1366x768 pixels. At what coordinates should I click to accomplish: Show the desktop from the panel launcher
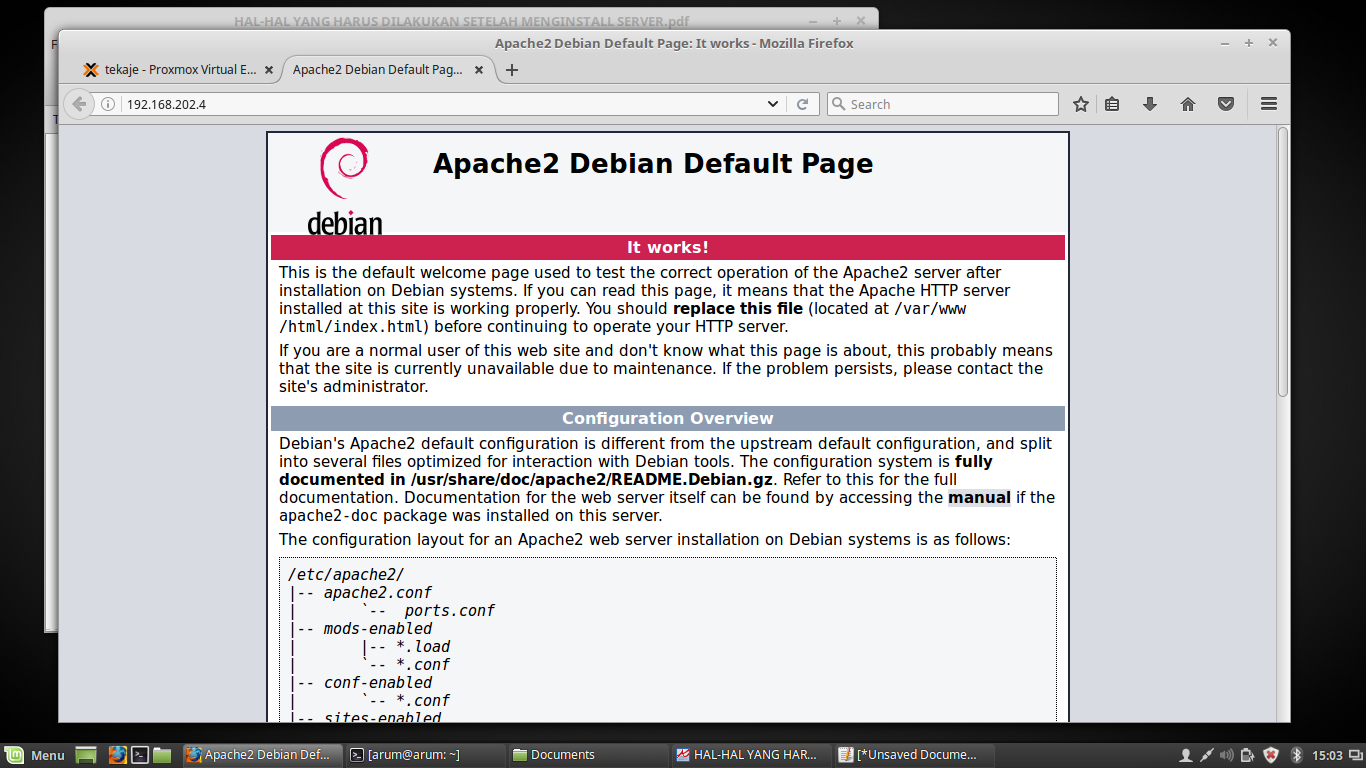click(86, 755)
